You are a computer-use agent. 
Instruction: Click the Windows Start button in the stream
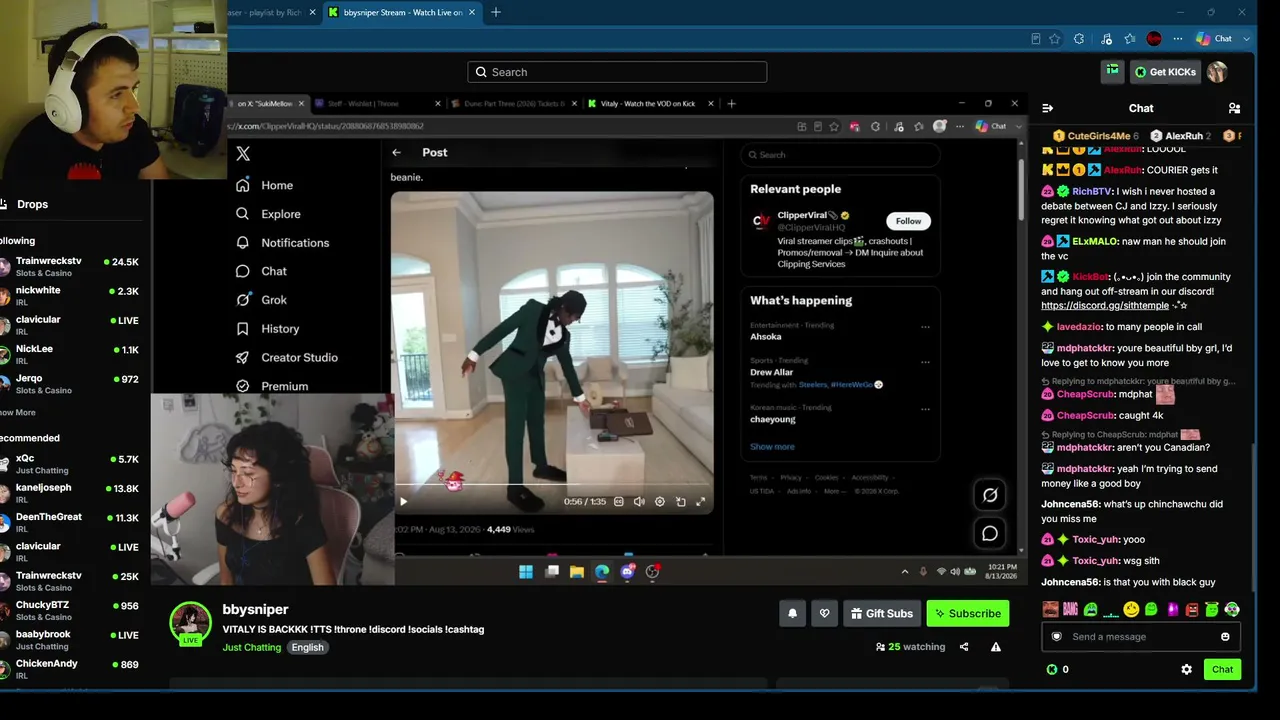[x=526, y=572]
